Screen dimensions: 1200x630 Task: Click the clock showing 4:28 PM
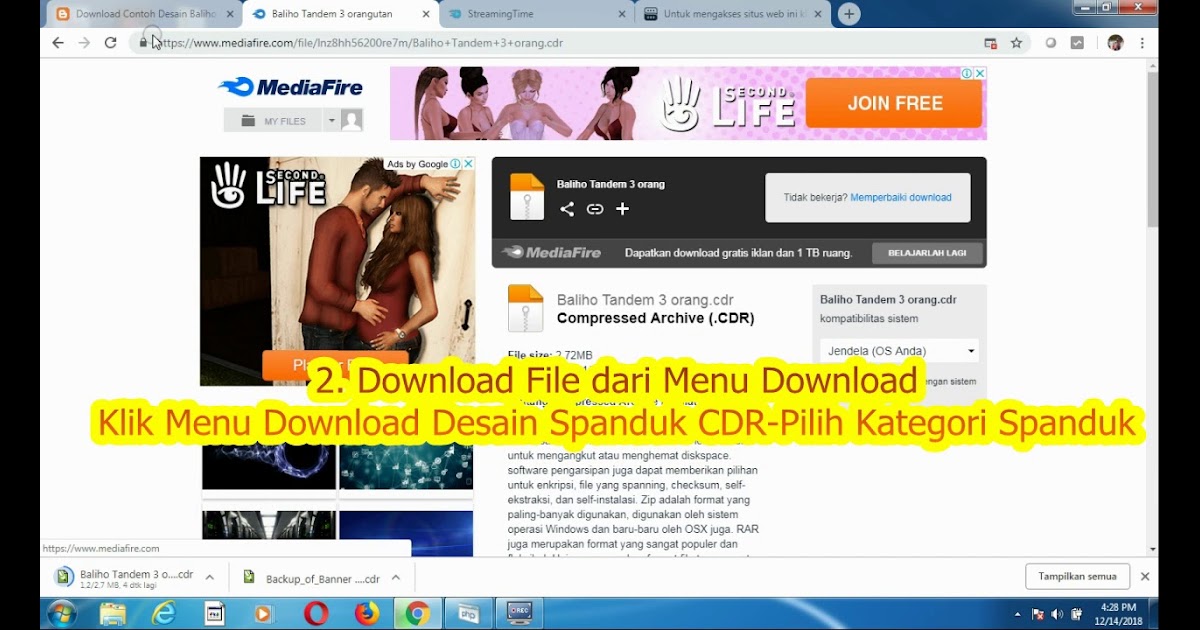point(1118,607)
